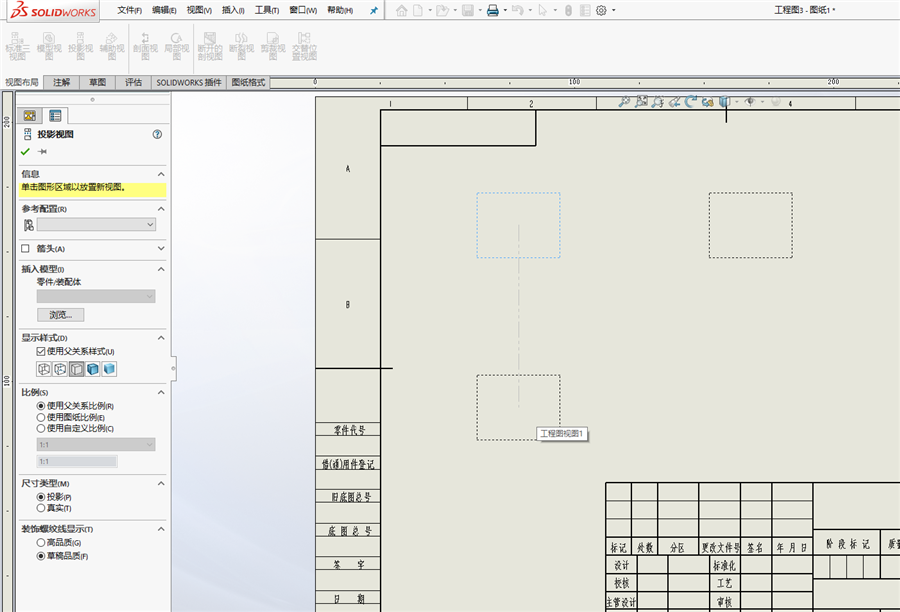This screenshot has height=612, width=900.
Task: Click the Select cursor tool icon
Action: [542, 10]
